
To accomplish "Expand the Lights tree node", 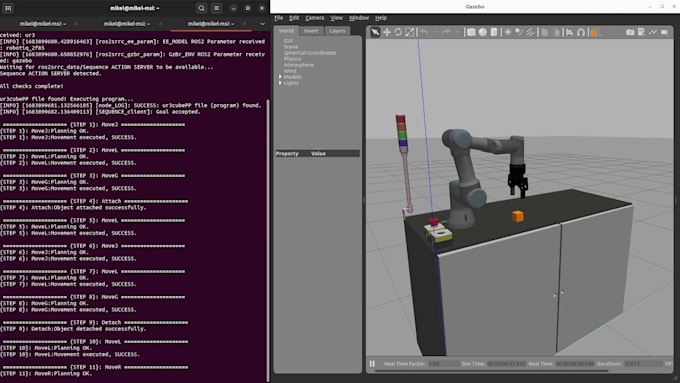I will coord(280,83).
